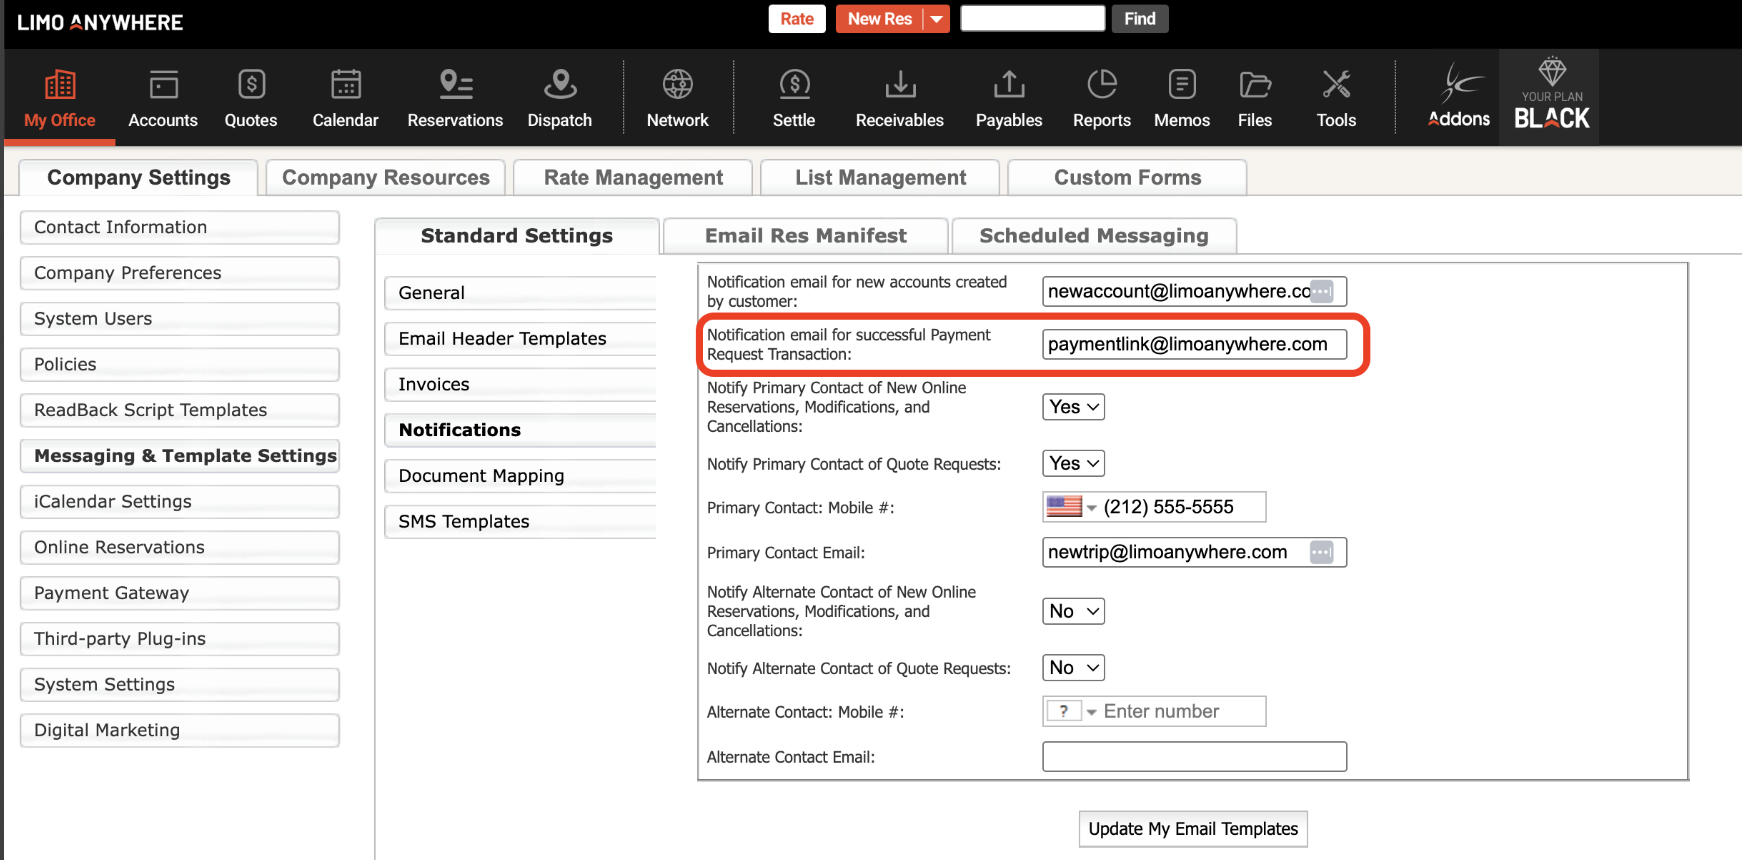Click the Alternate Contact Email field
1742x860 pixels.
[1194, 757]
